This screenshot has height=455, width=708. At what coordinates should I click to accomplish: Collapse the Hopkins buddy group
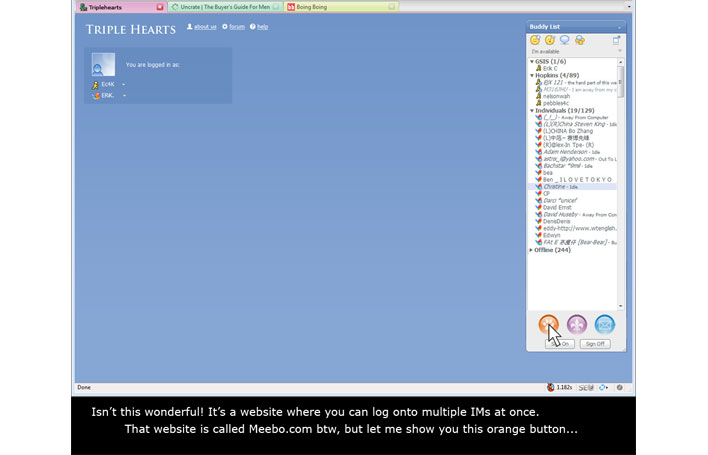[x=532, y=75]
